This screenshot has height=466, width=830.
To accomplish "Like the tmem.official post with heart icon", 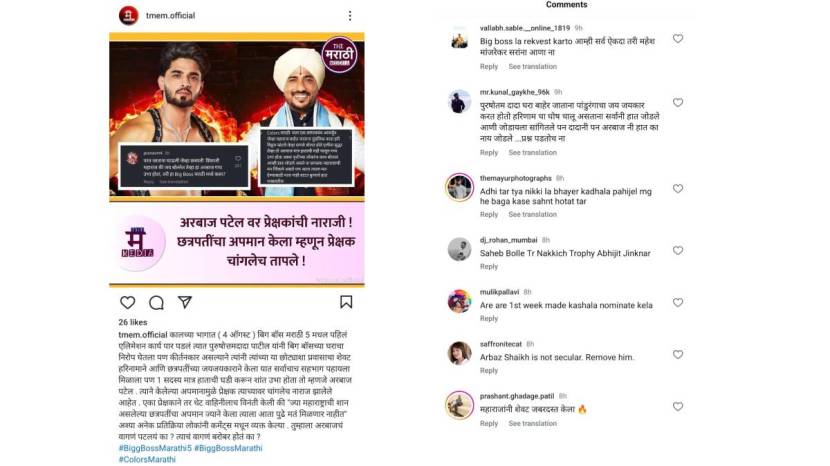I will [x=128, y=302].
